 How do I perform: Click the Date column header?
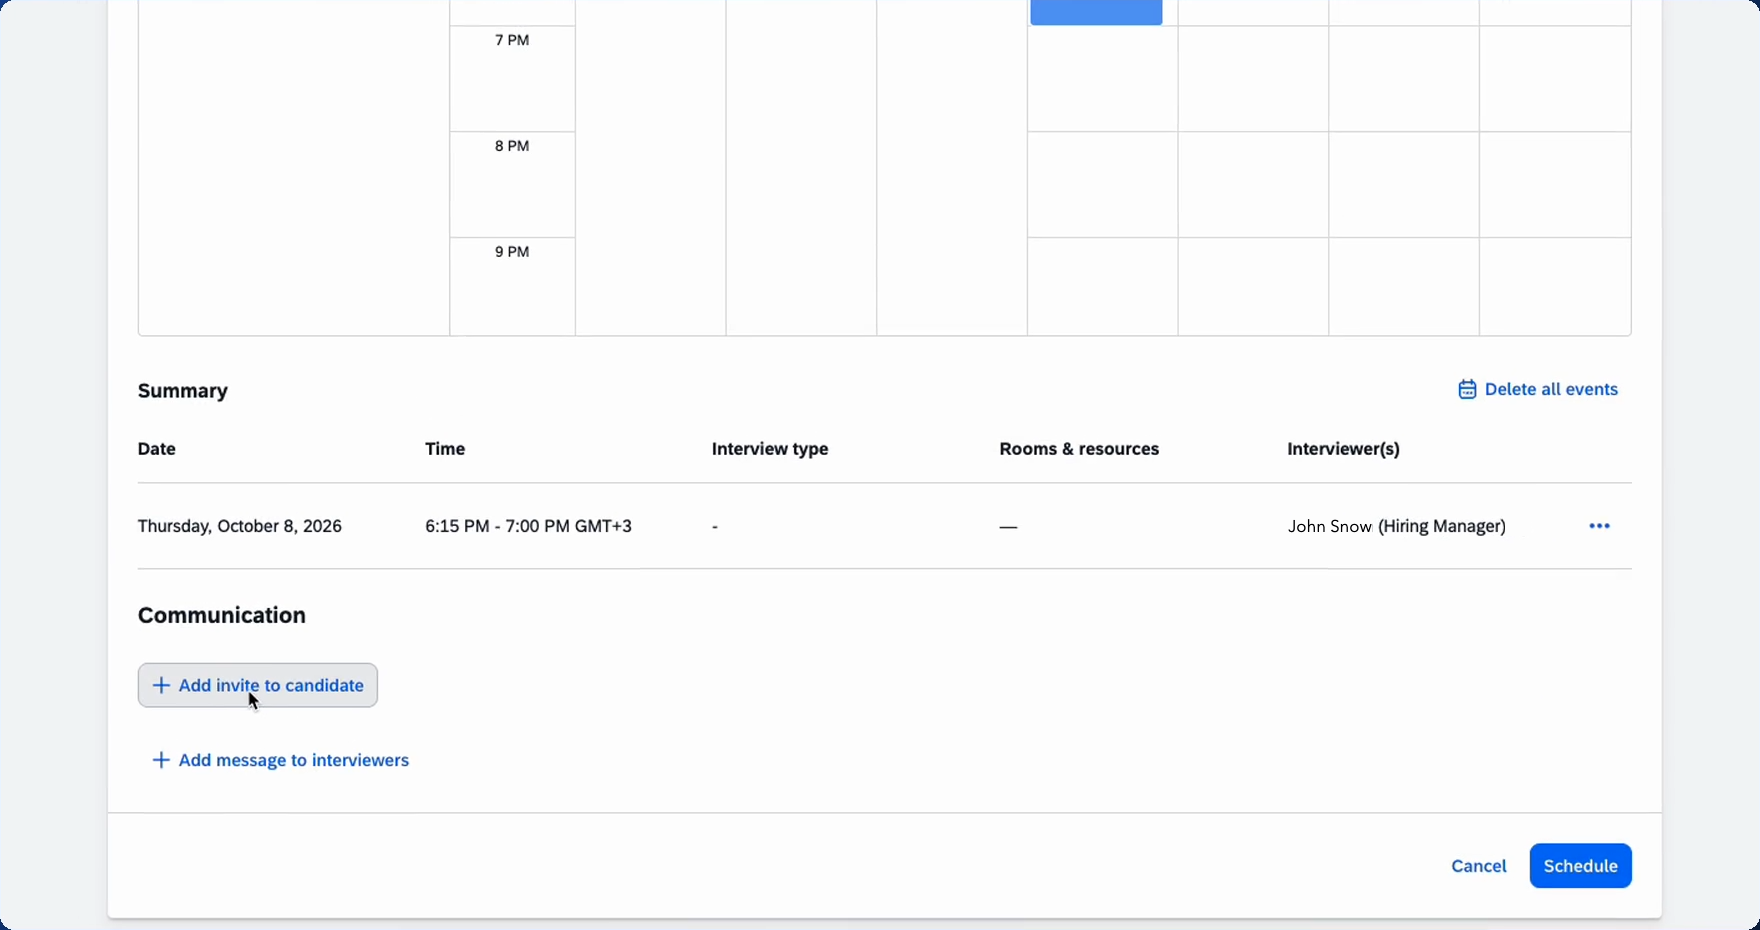(157, 449)
